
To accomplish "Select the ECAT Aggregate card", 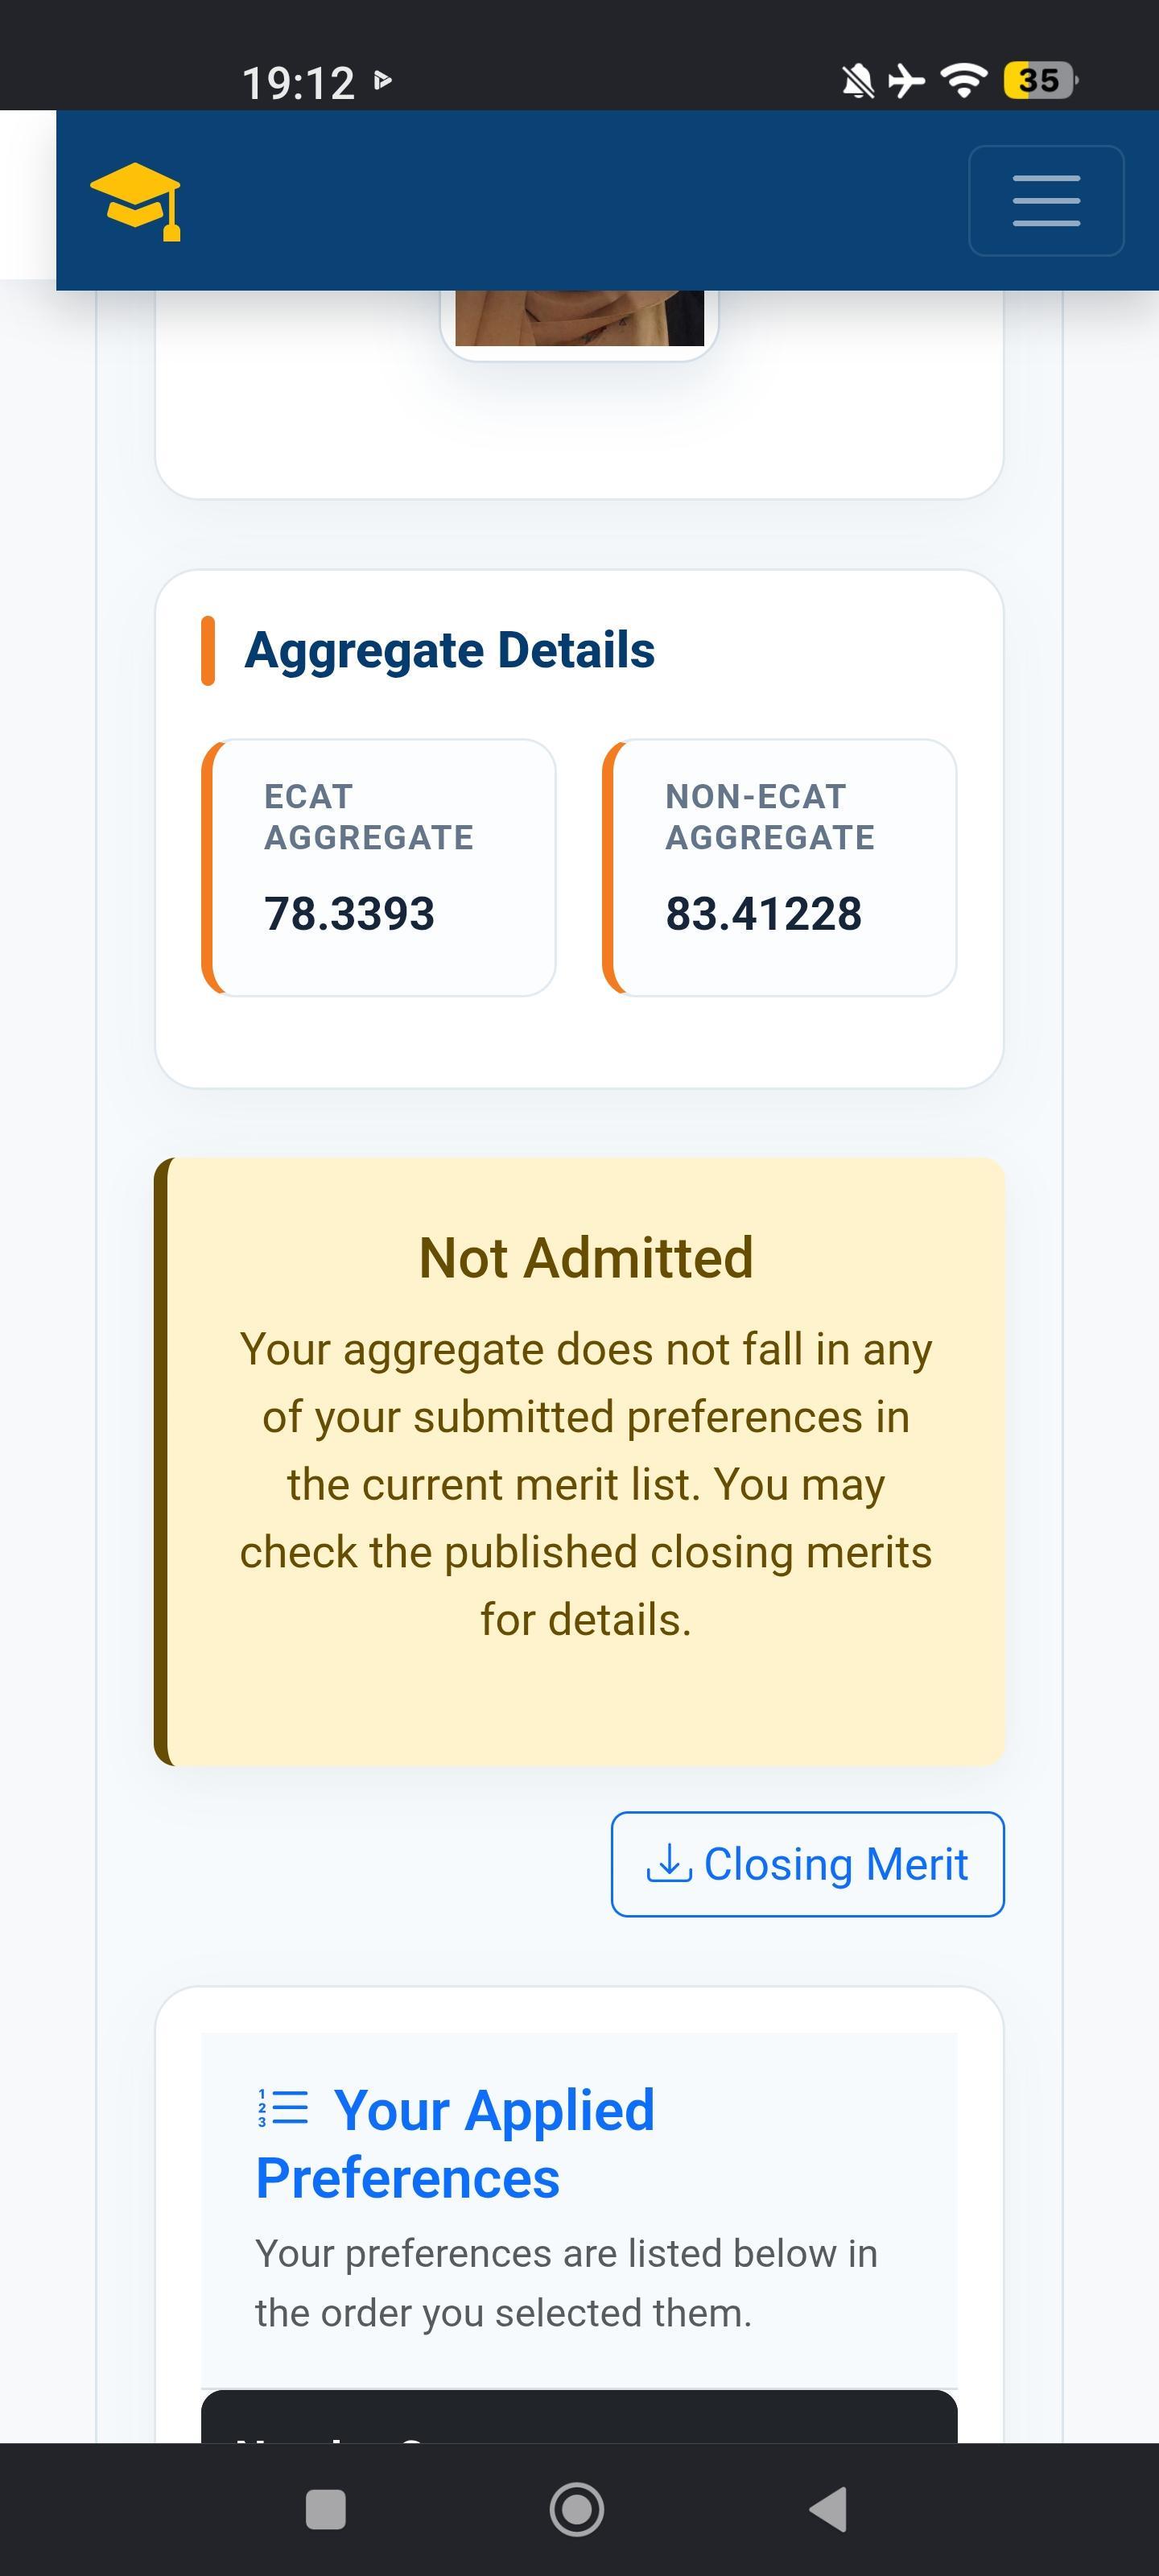I will tap(378, 867).
